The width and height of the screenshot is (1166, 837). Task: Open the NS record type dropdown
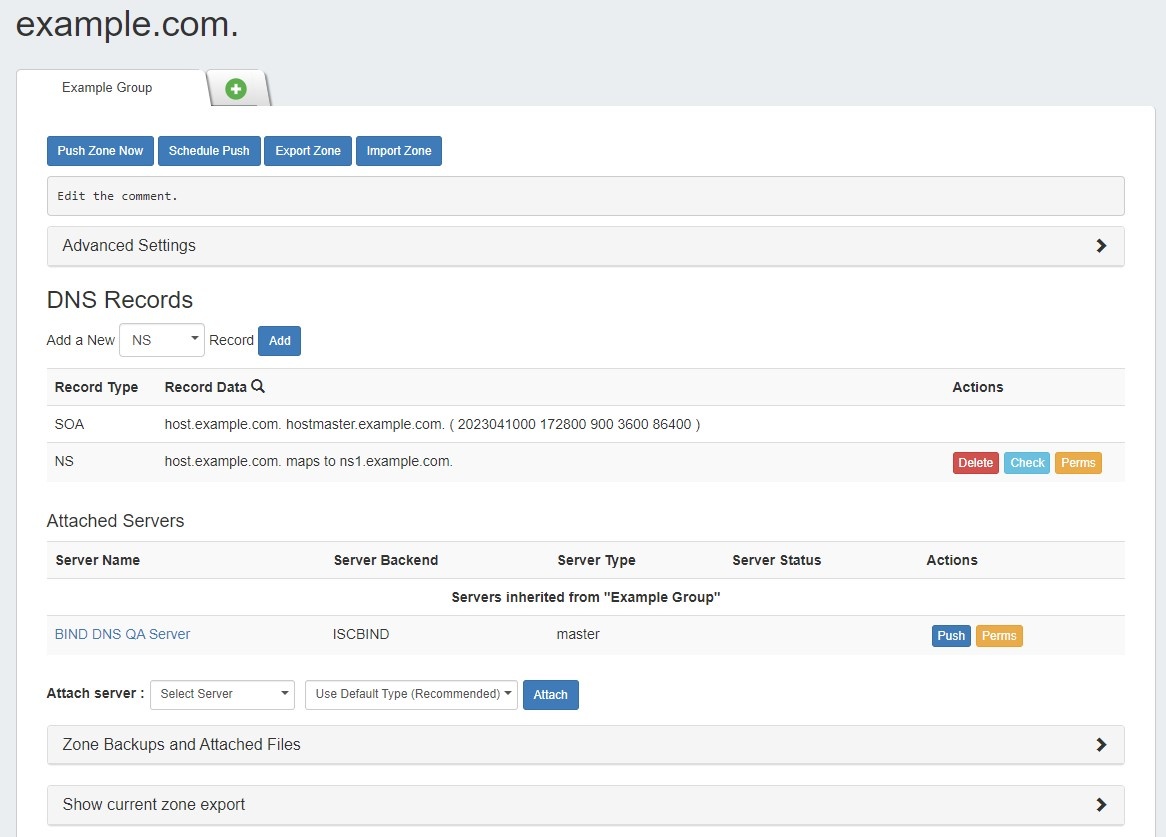(162, 340)
